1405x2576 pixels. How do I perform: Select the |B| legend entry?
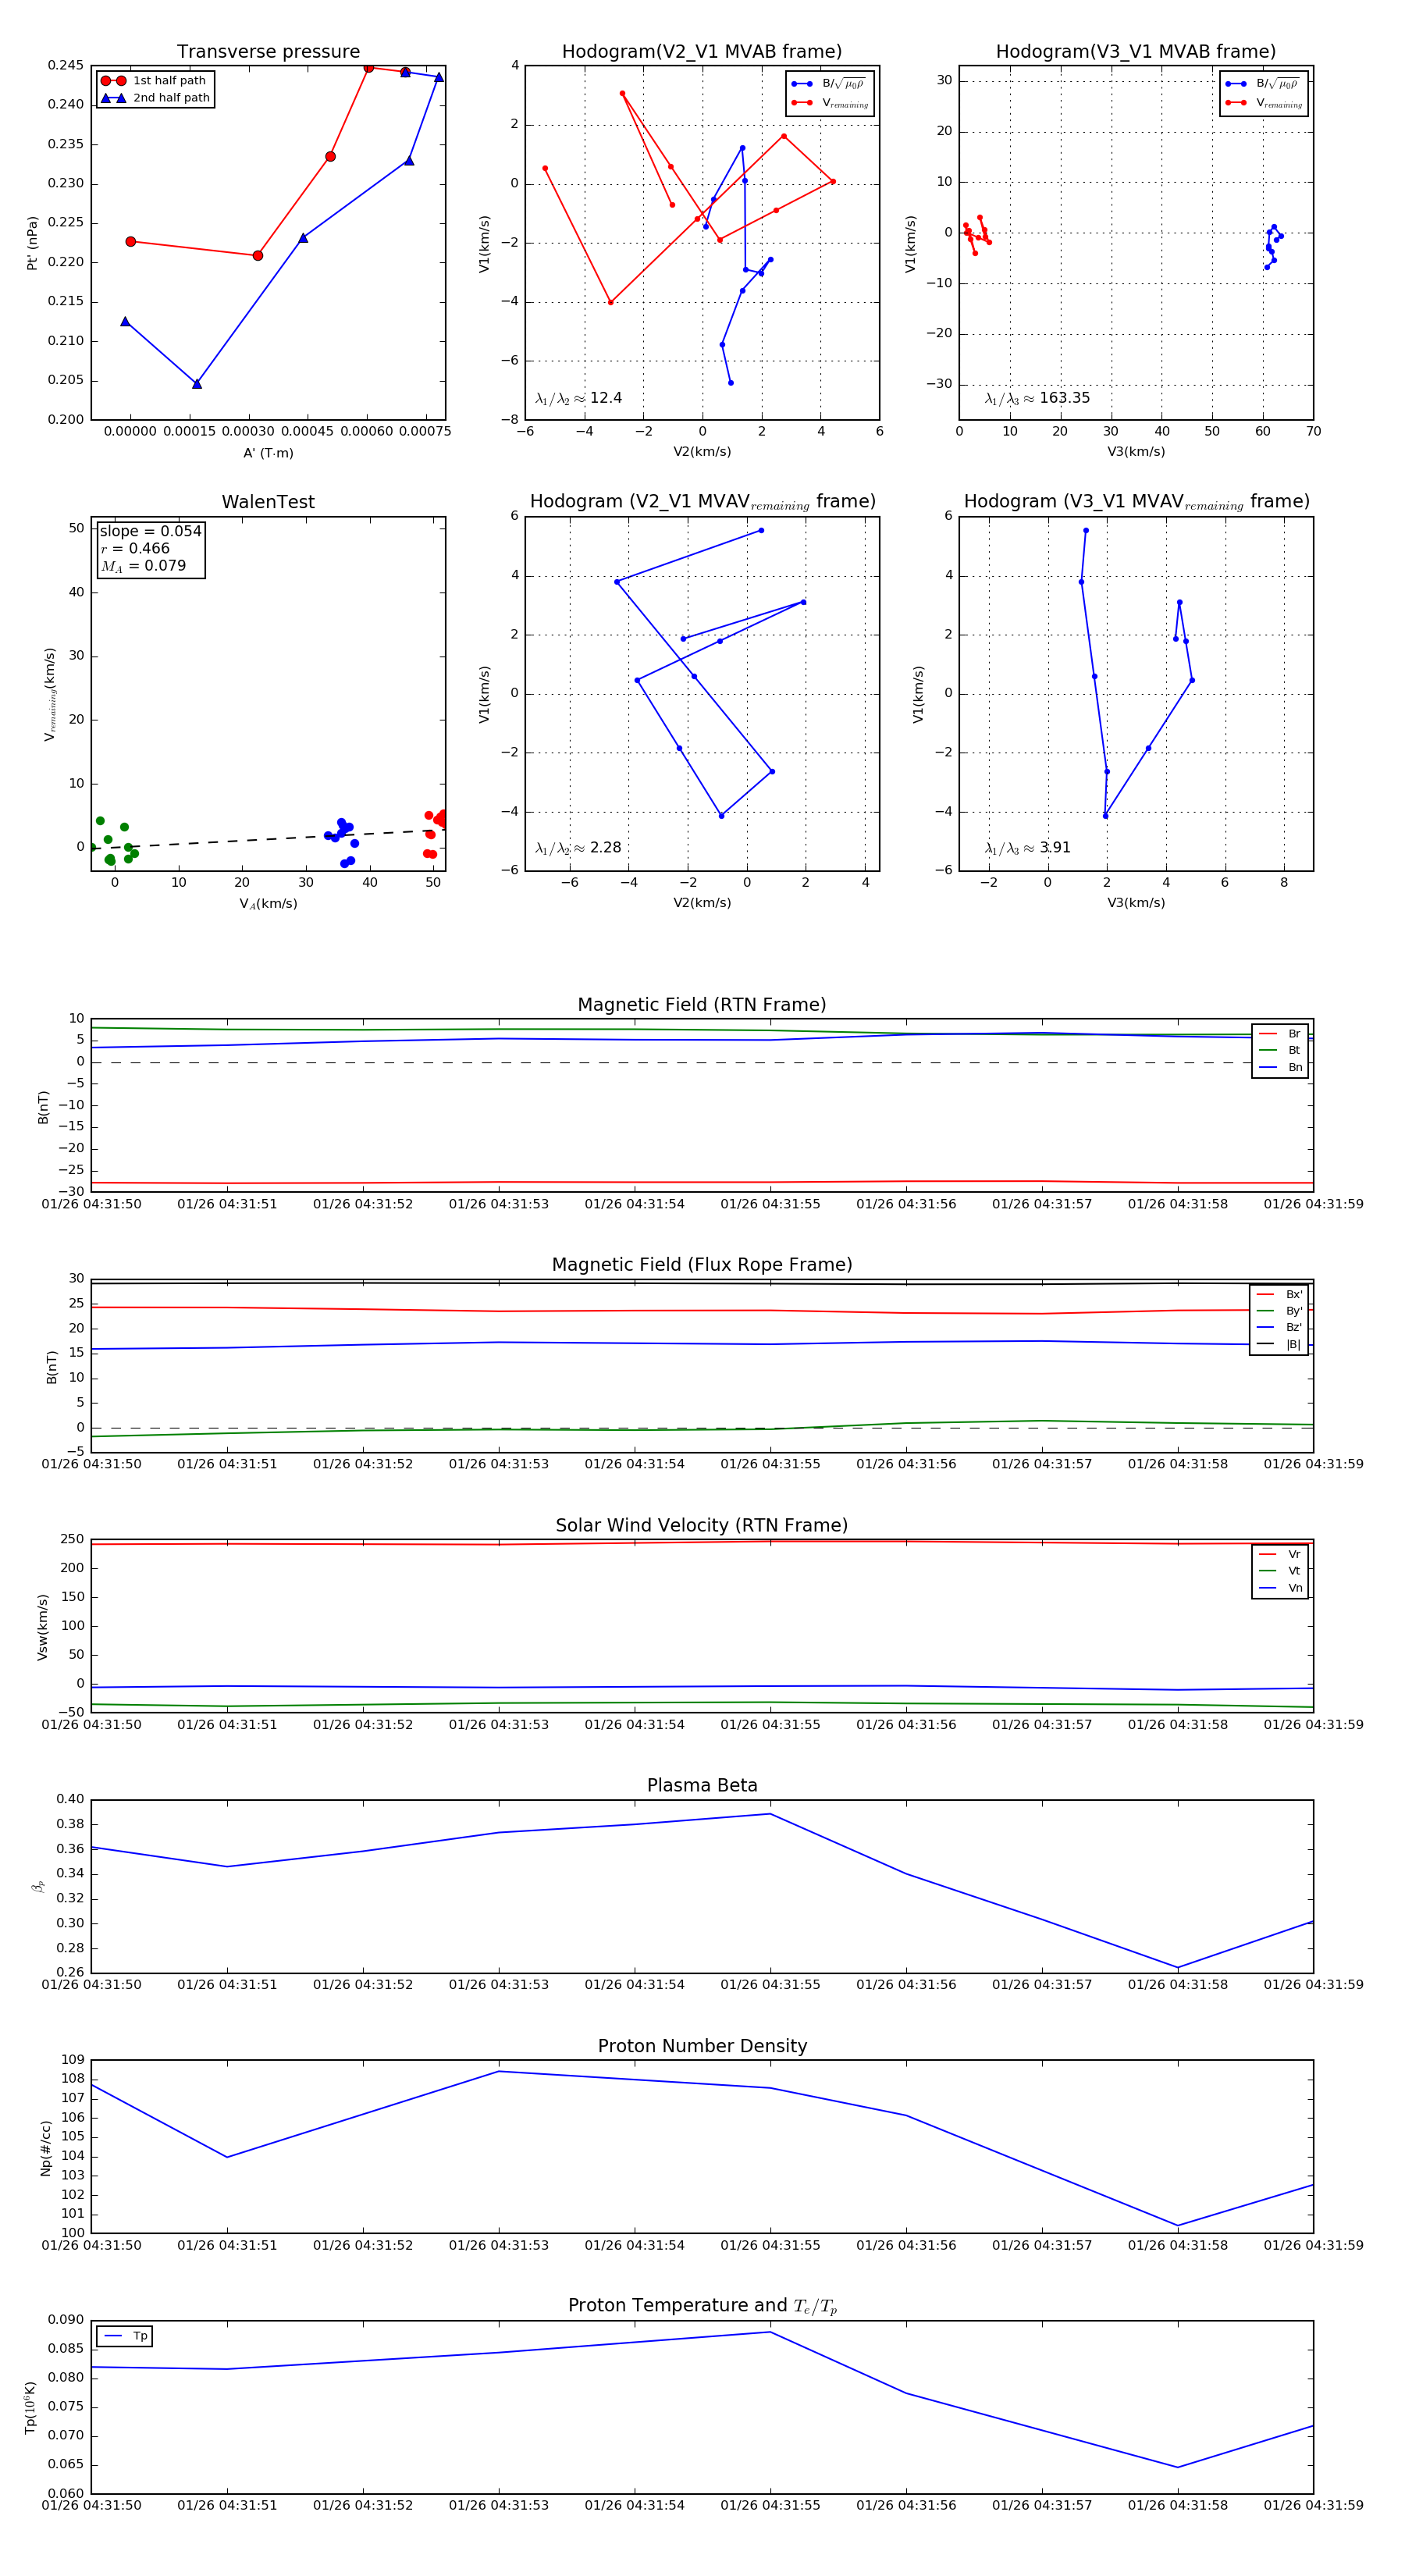1279,1344
